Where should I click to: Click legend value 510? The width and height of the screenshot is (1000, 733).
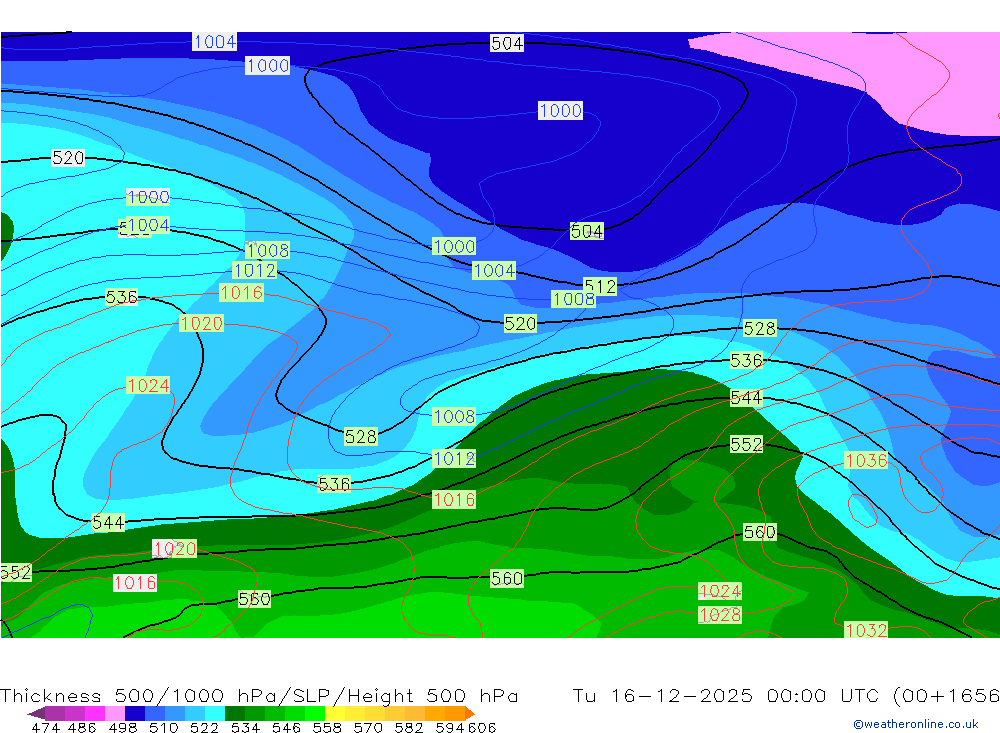click(164, 728)
